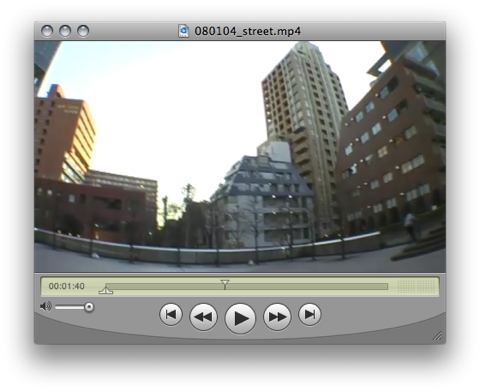Fast forward with double-right arrows

click(277, 317)
